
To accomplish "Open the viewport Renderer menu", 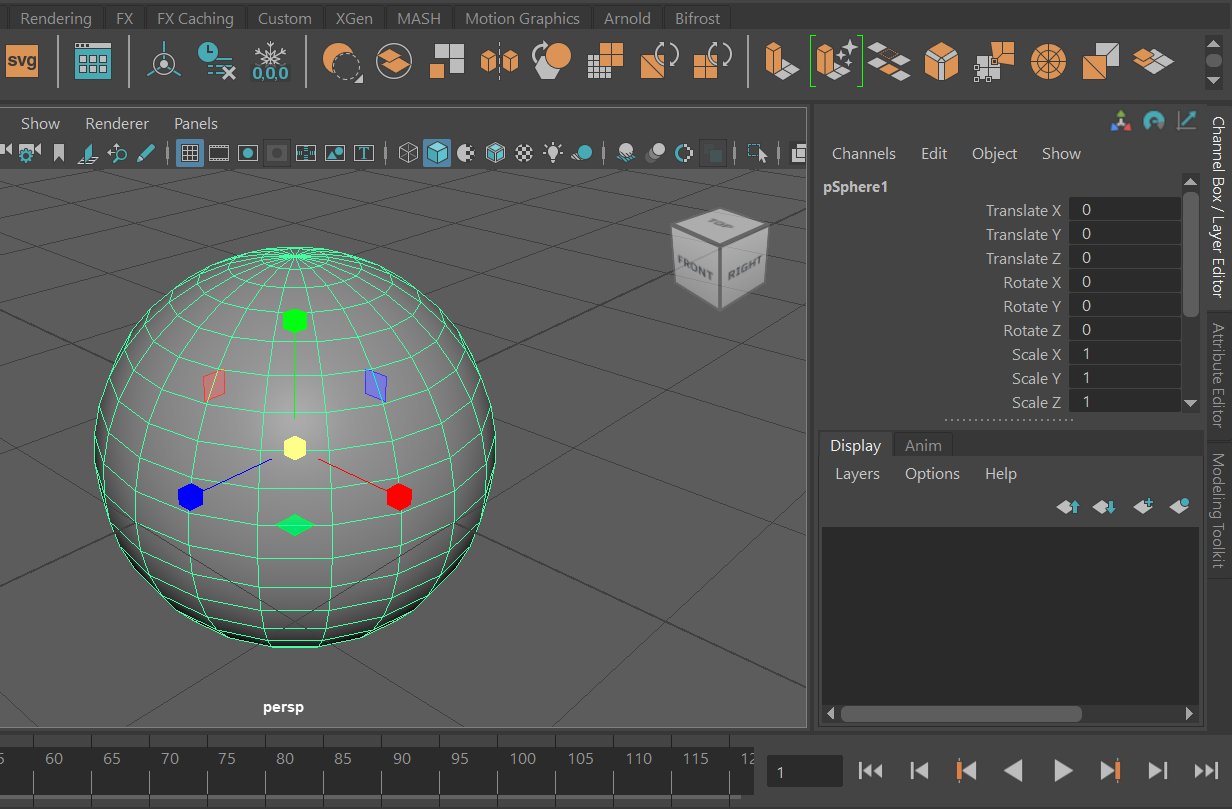I will [117, 124].
